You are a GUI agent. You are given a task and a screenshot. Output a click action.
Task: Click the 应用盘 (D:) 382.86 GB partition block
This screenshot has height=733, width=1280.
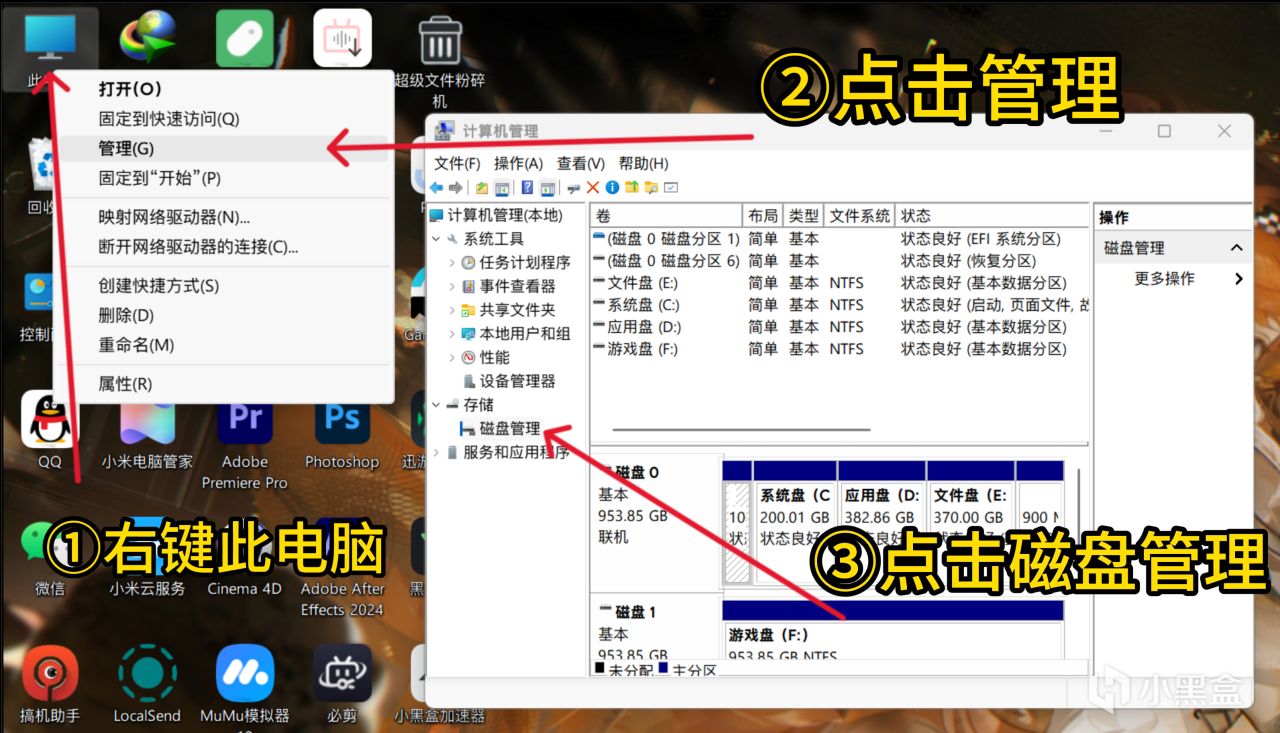click(x=881, y=522)
